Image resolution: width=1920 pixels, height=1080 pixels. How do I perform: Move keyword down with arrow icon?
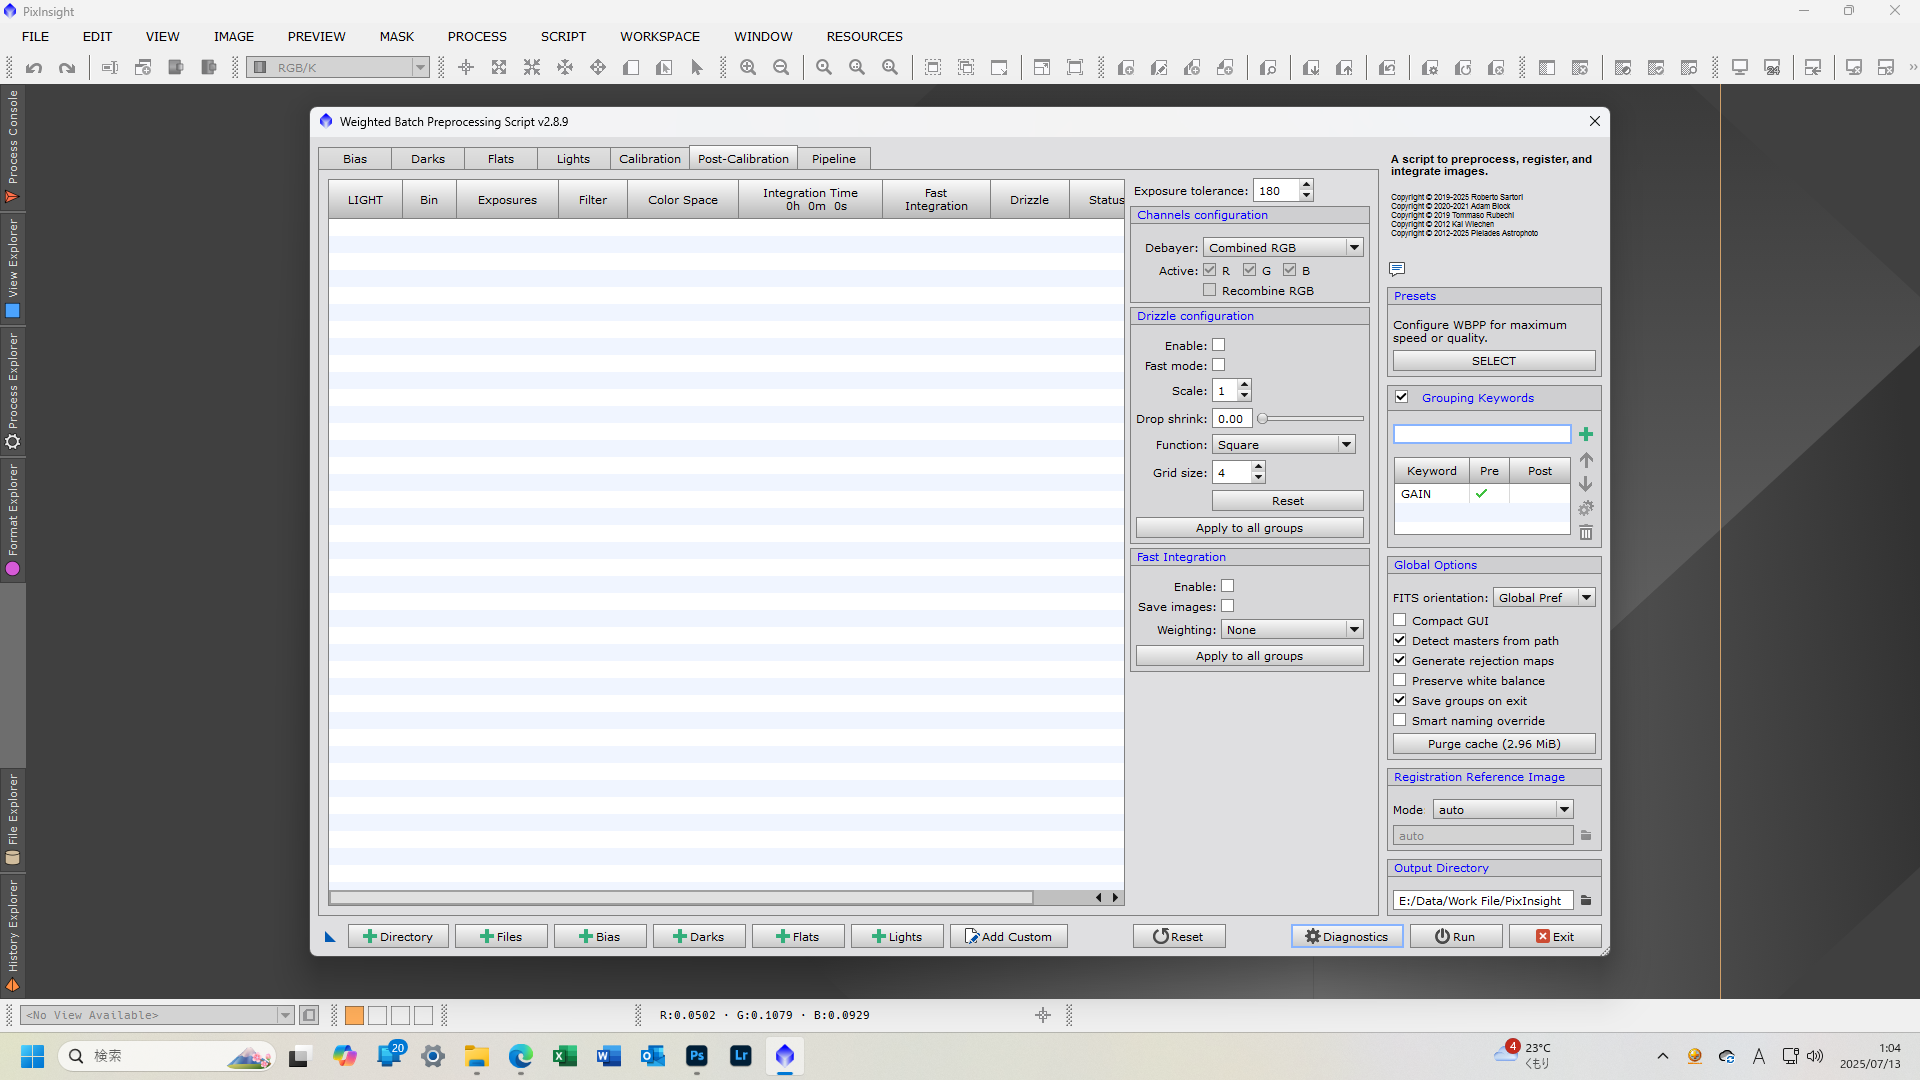coord(1586,484)
